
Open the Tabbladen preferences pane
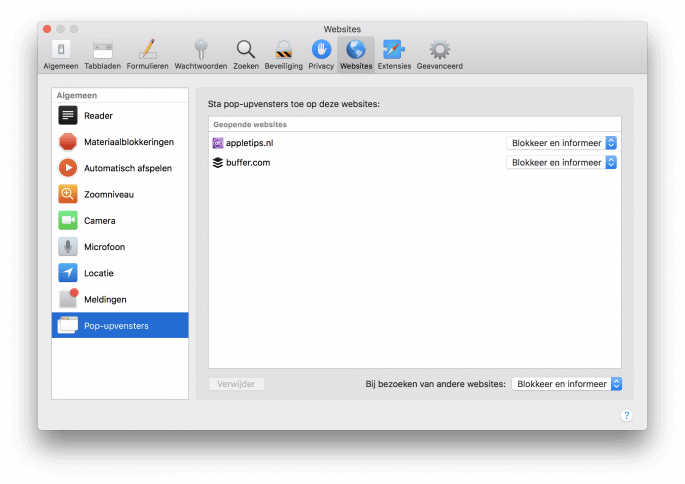pyautogui.click(x=103, y=55)
